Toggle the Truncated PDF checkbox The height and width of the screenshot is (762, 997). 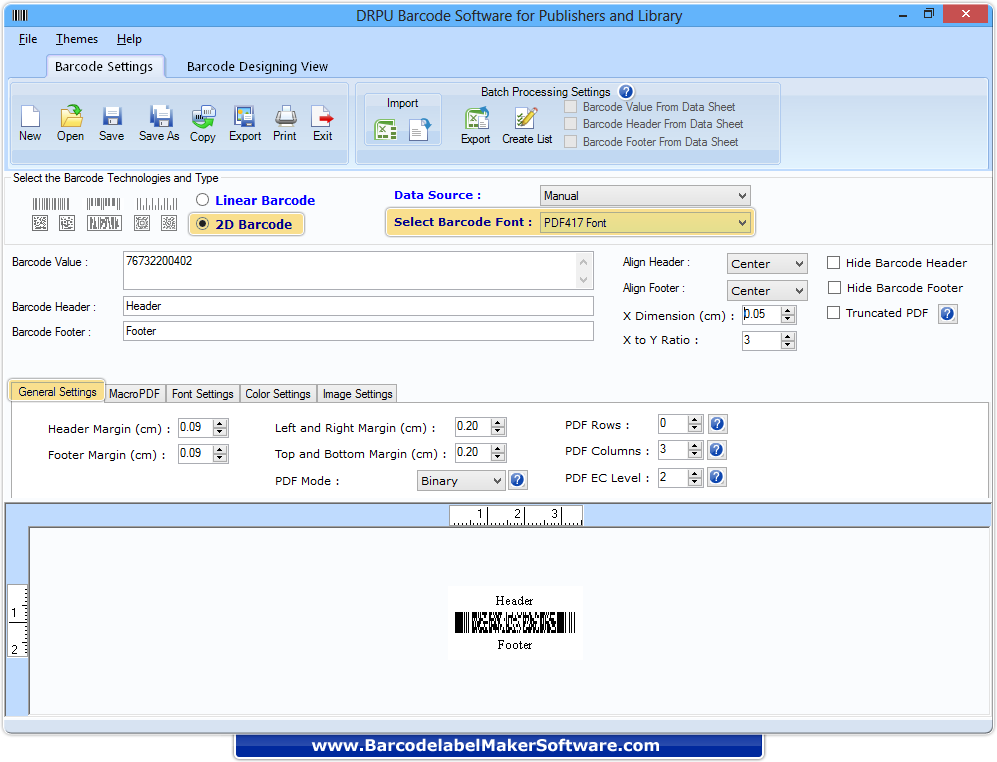tap(834, 312)
